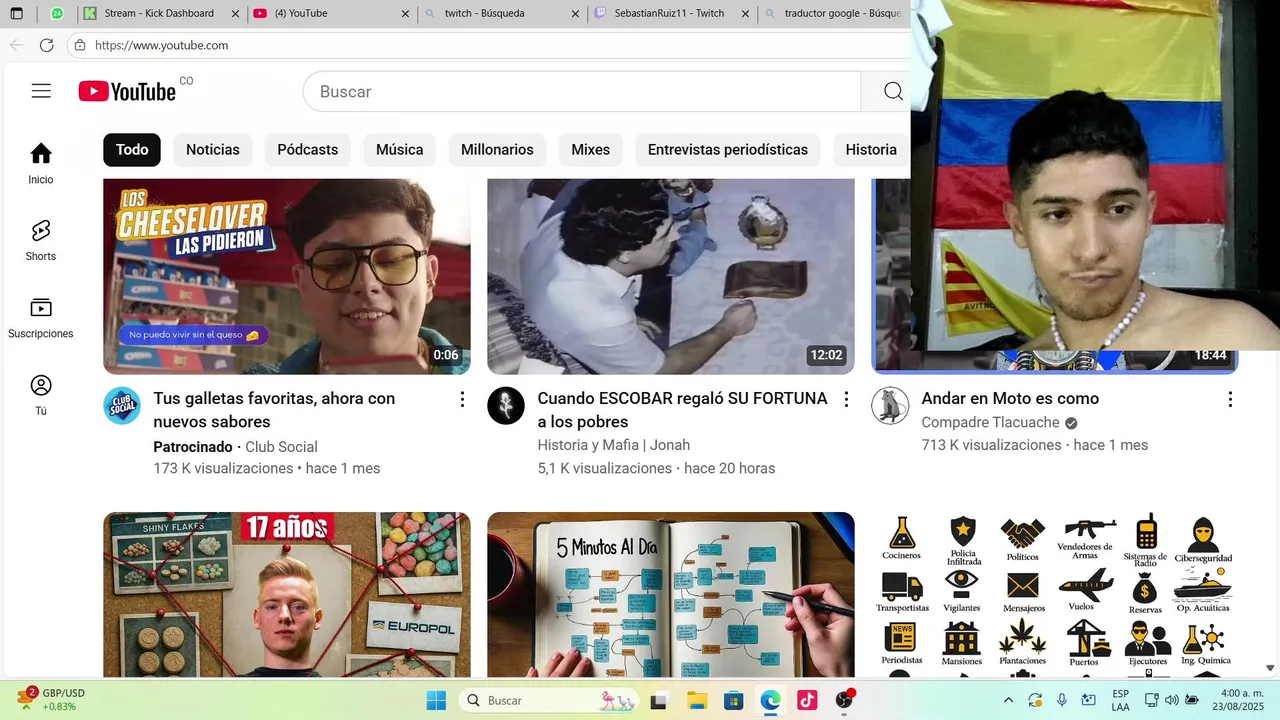Viewport: 1280px width, 720px height.
Task: Open Historia y Mafia channel avatar
Action: 506,406
